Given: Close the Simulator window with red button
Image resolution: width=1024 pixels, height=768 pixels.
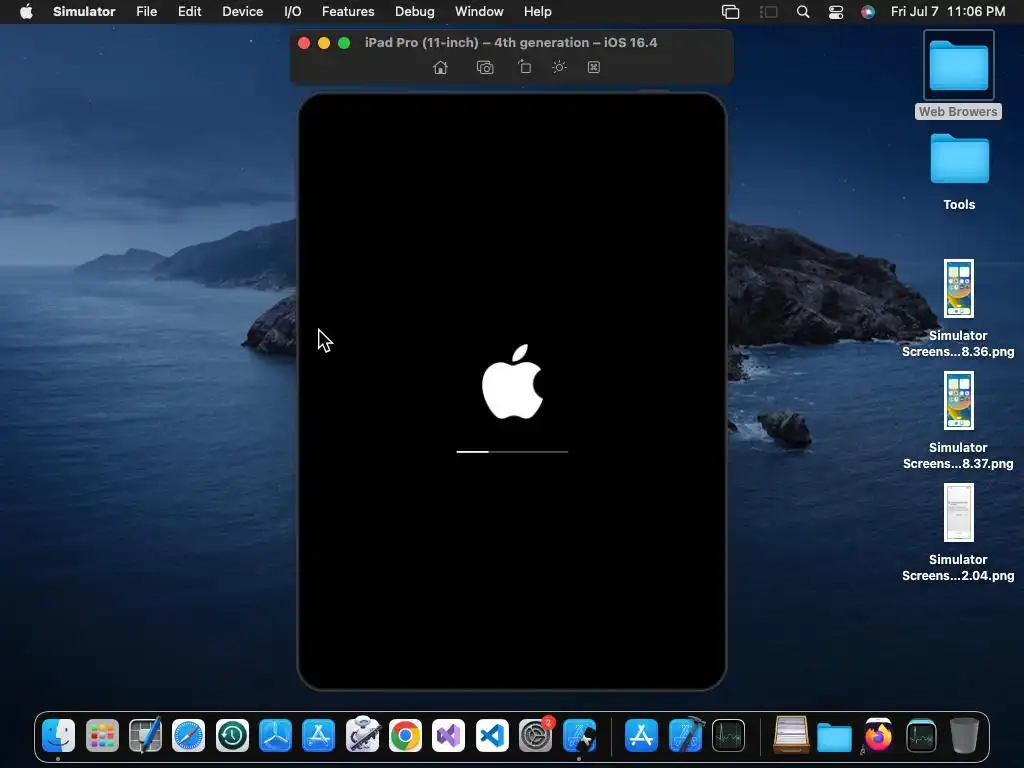Looking at the screenshot, I should pos(304,43).
